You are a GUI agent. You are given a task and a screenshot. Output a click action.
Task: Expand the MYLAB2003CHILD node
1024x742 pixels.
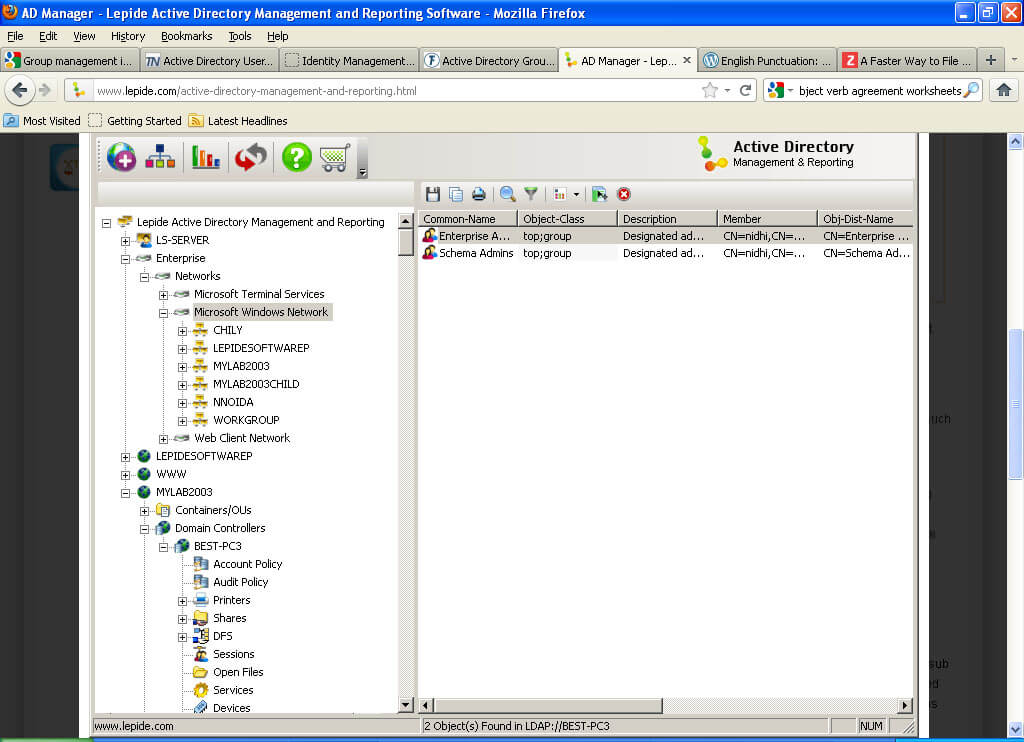(182, 385)
